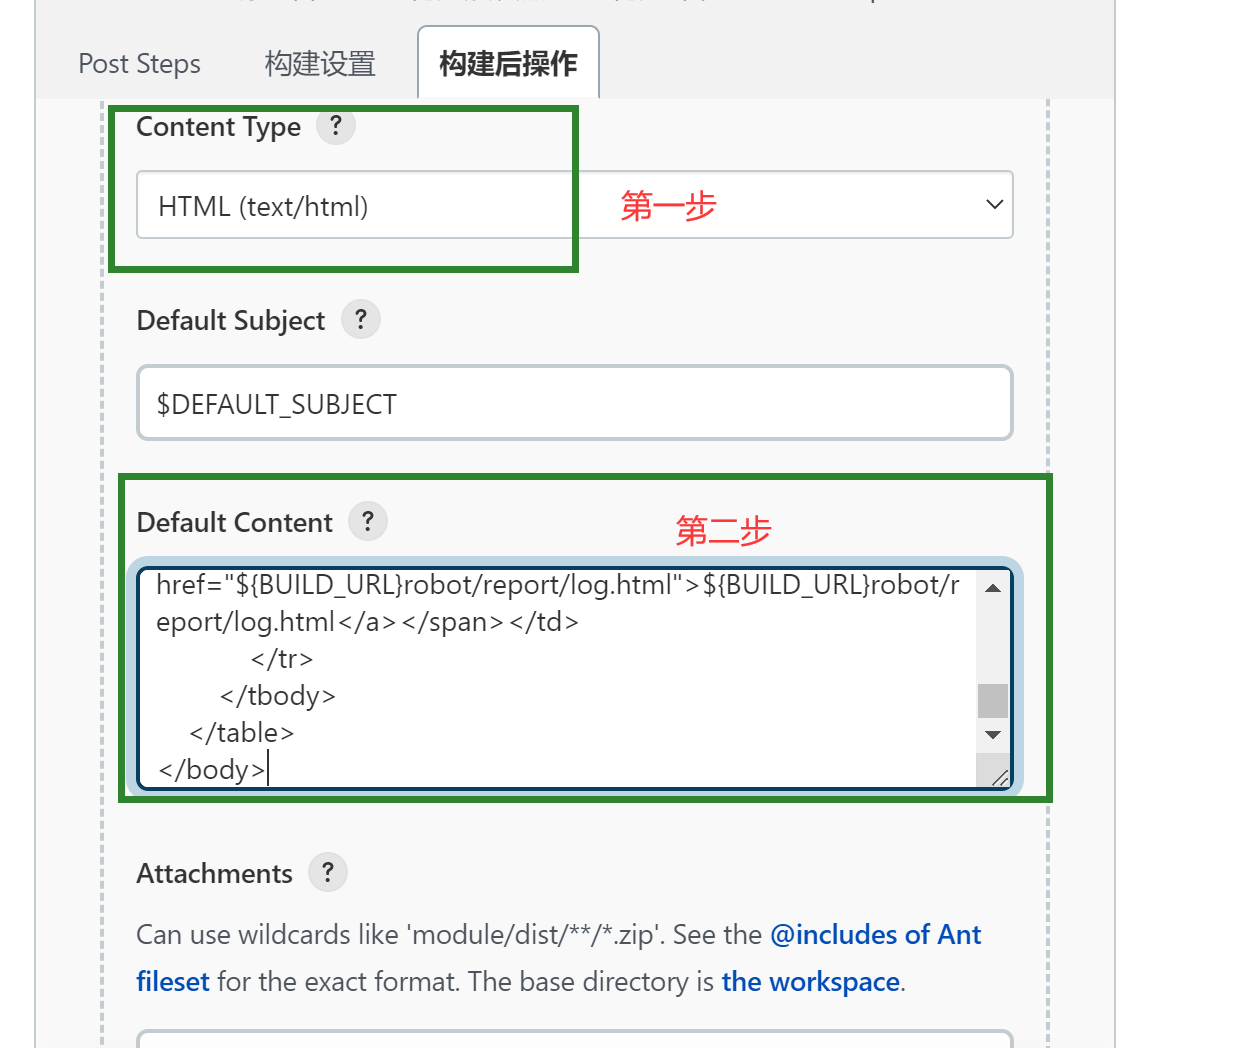
Task: Click the Content Type label
Action: click(218, 127)
